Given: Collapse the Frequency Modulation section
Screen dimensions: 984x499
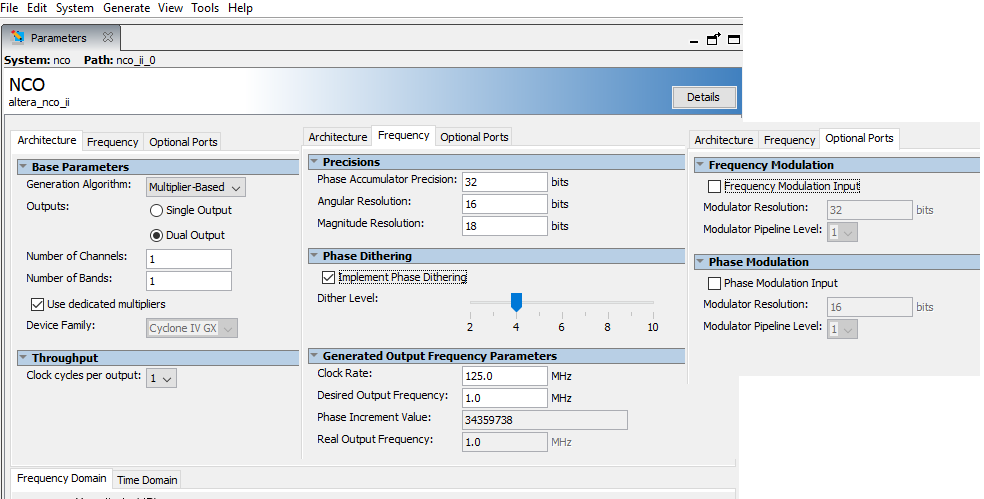Looking at the screenshot, I should pos(700,165).
